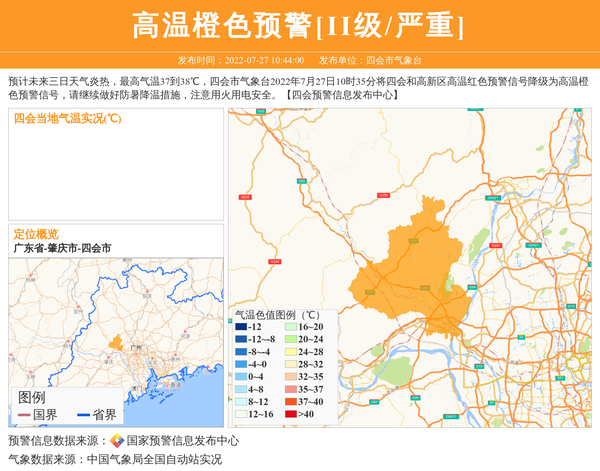
Task: Click the National Warning Center logo icon
Action: pyautogui.click(x=117, y=440)
